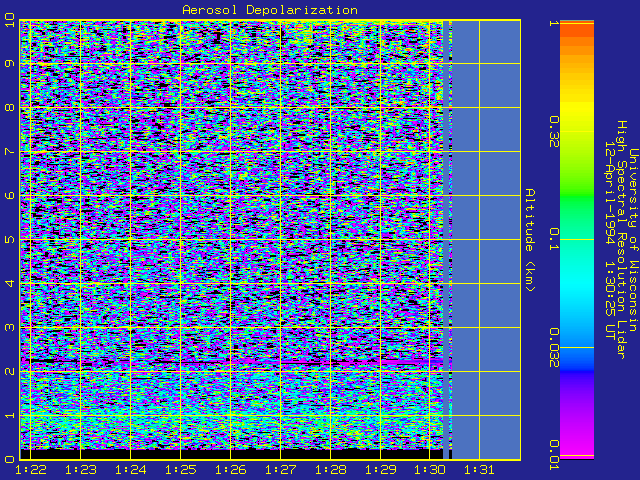Screen dimensions: 640x480
Task: Click the altitude label 8 on the left axis
Action: 10,108
